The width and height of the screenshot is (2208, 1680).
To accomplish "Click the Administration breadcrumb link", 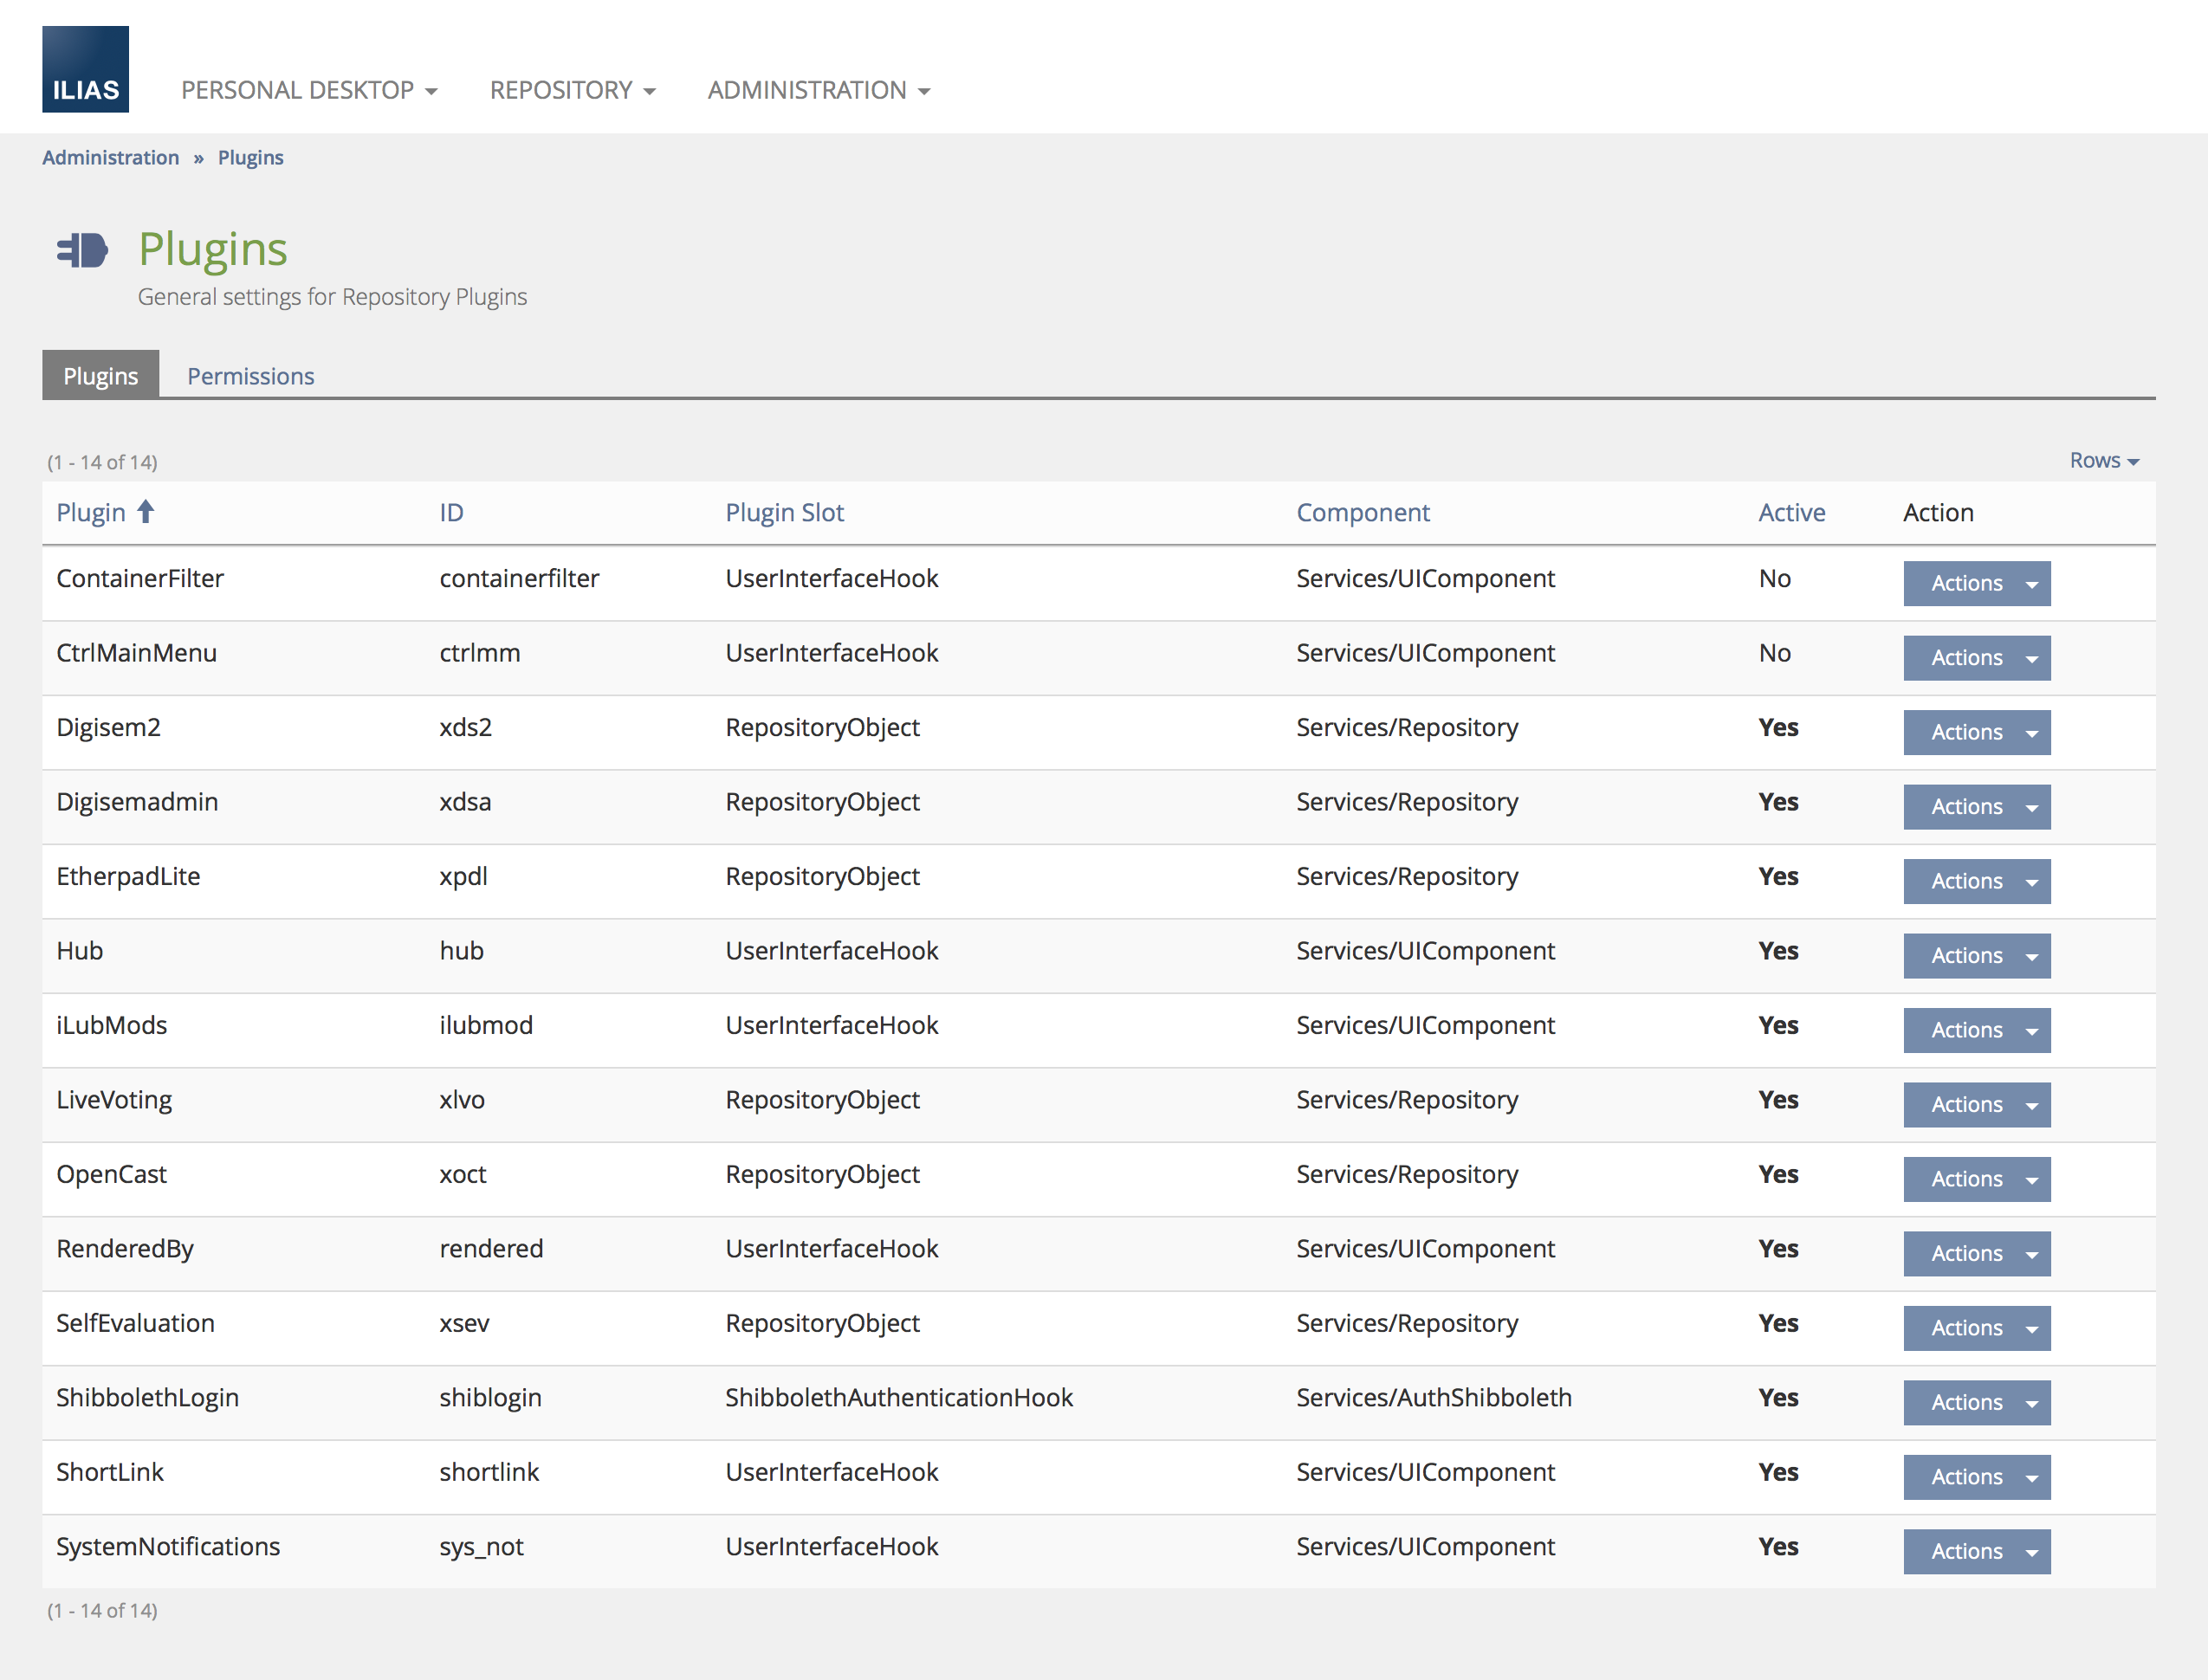I will tap(110, 158).
